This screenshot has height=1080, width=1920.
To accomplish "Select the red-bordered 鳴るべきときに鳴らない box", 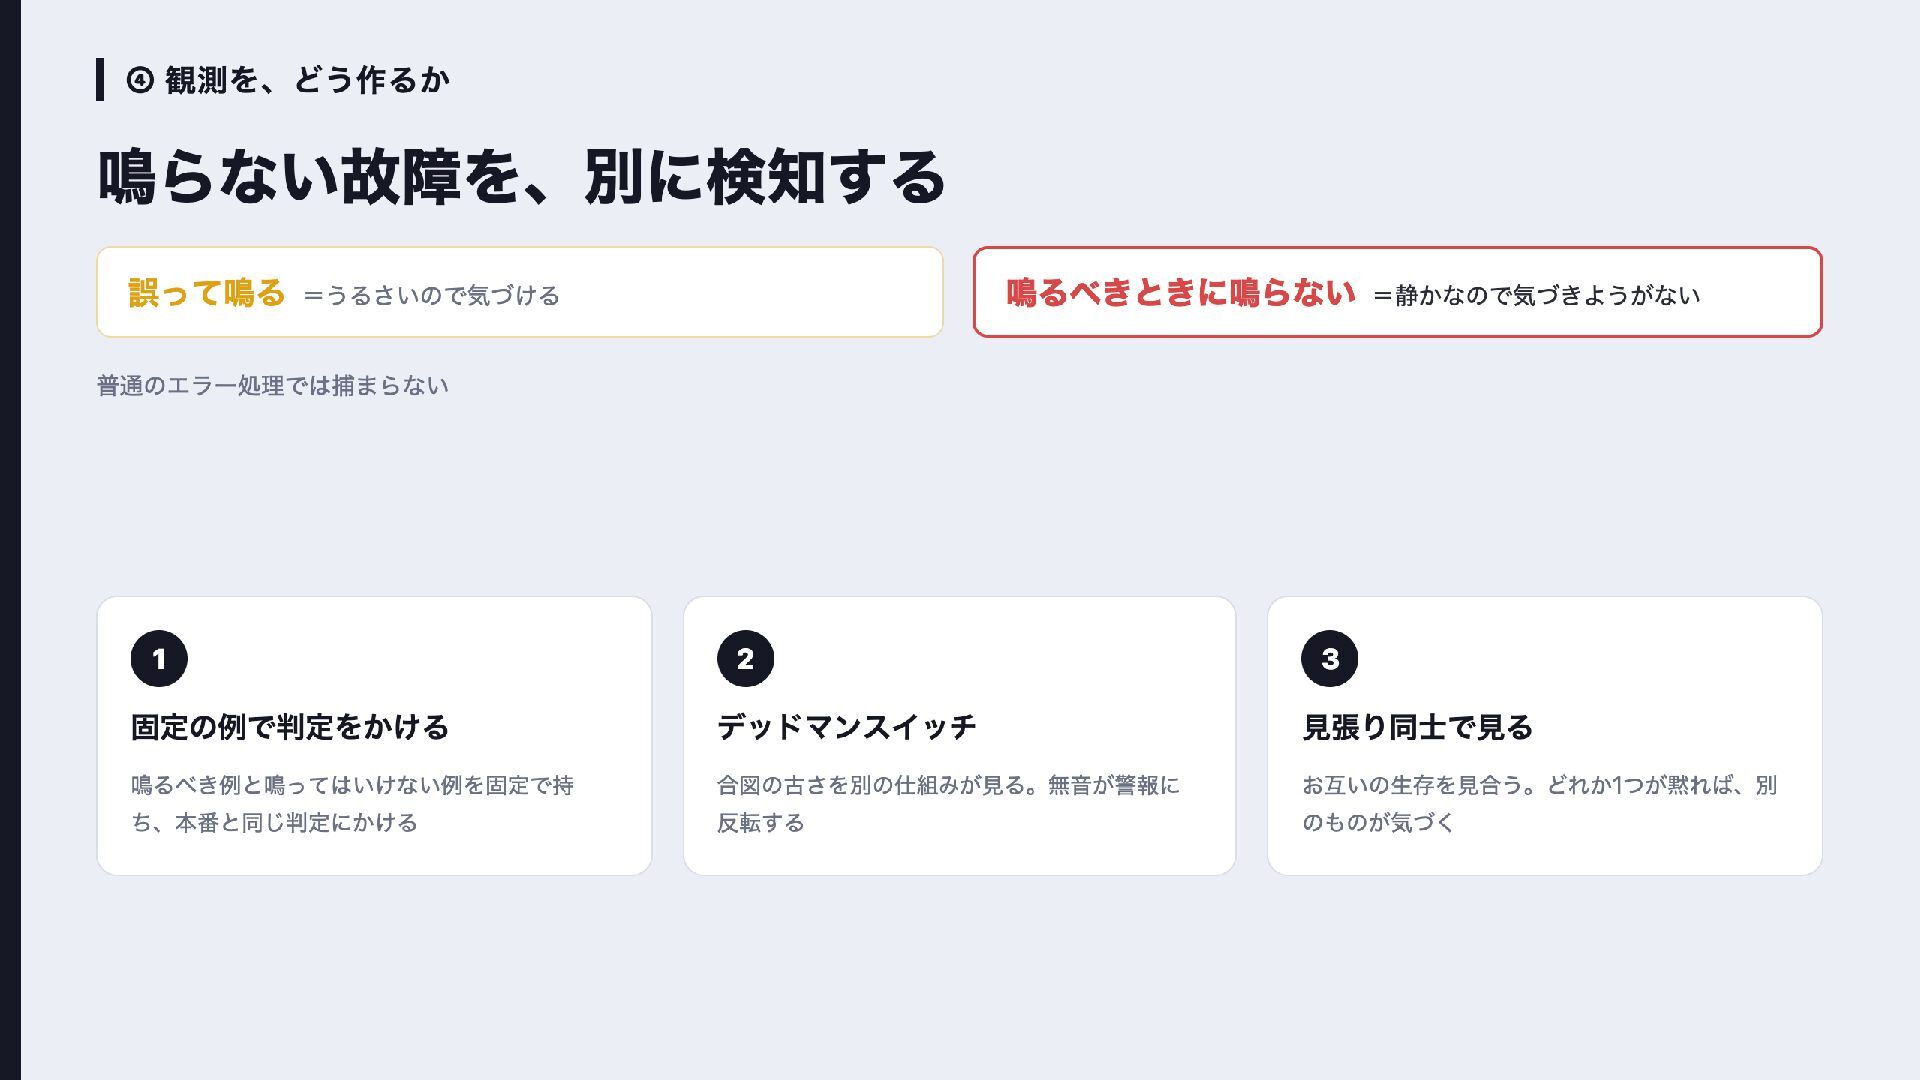I will pos(1397,292).
